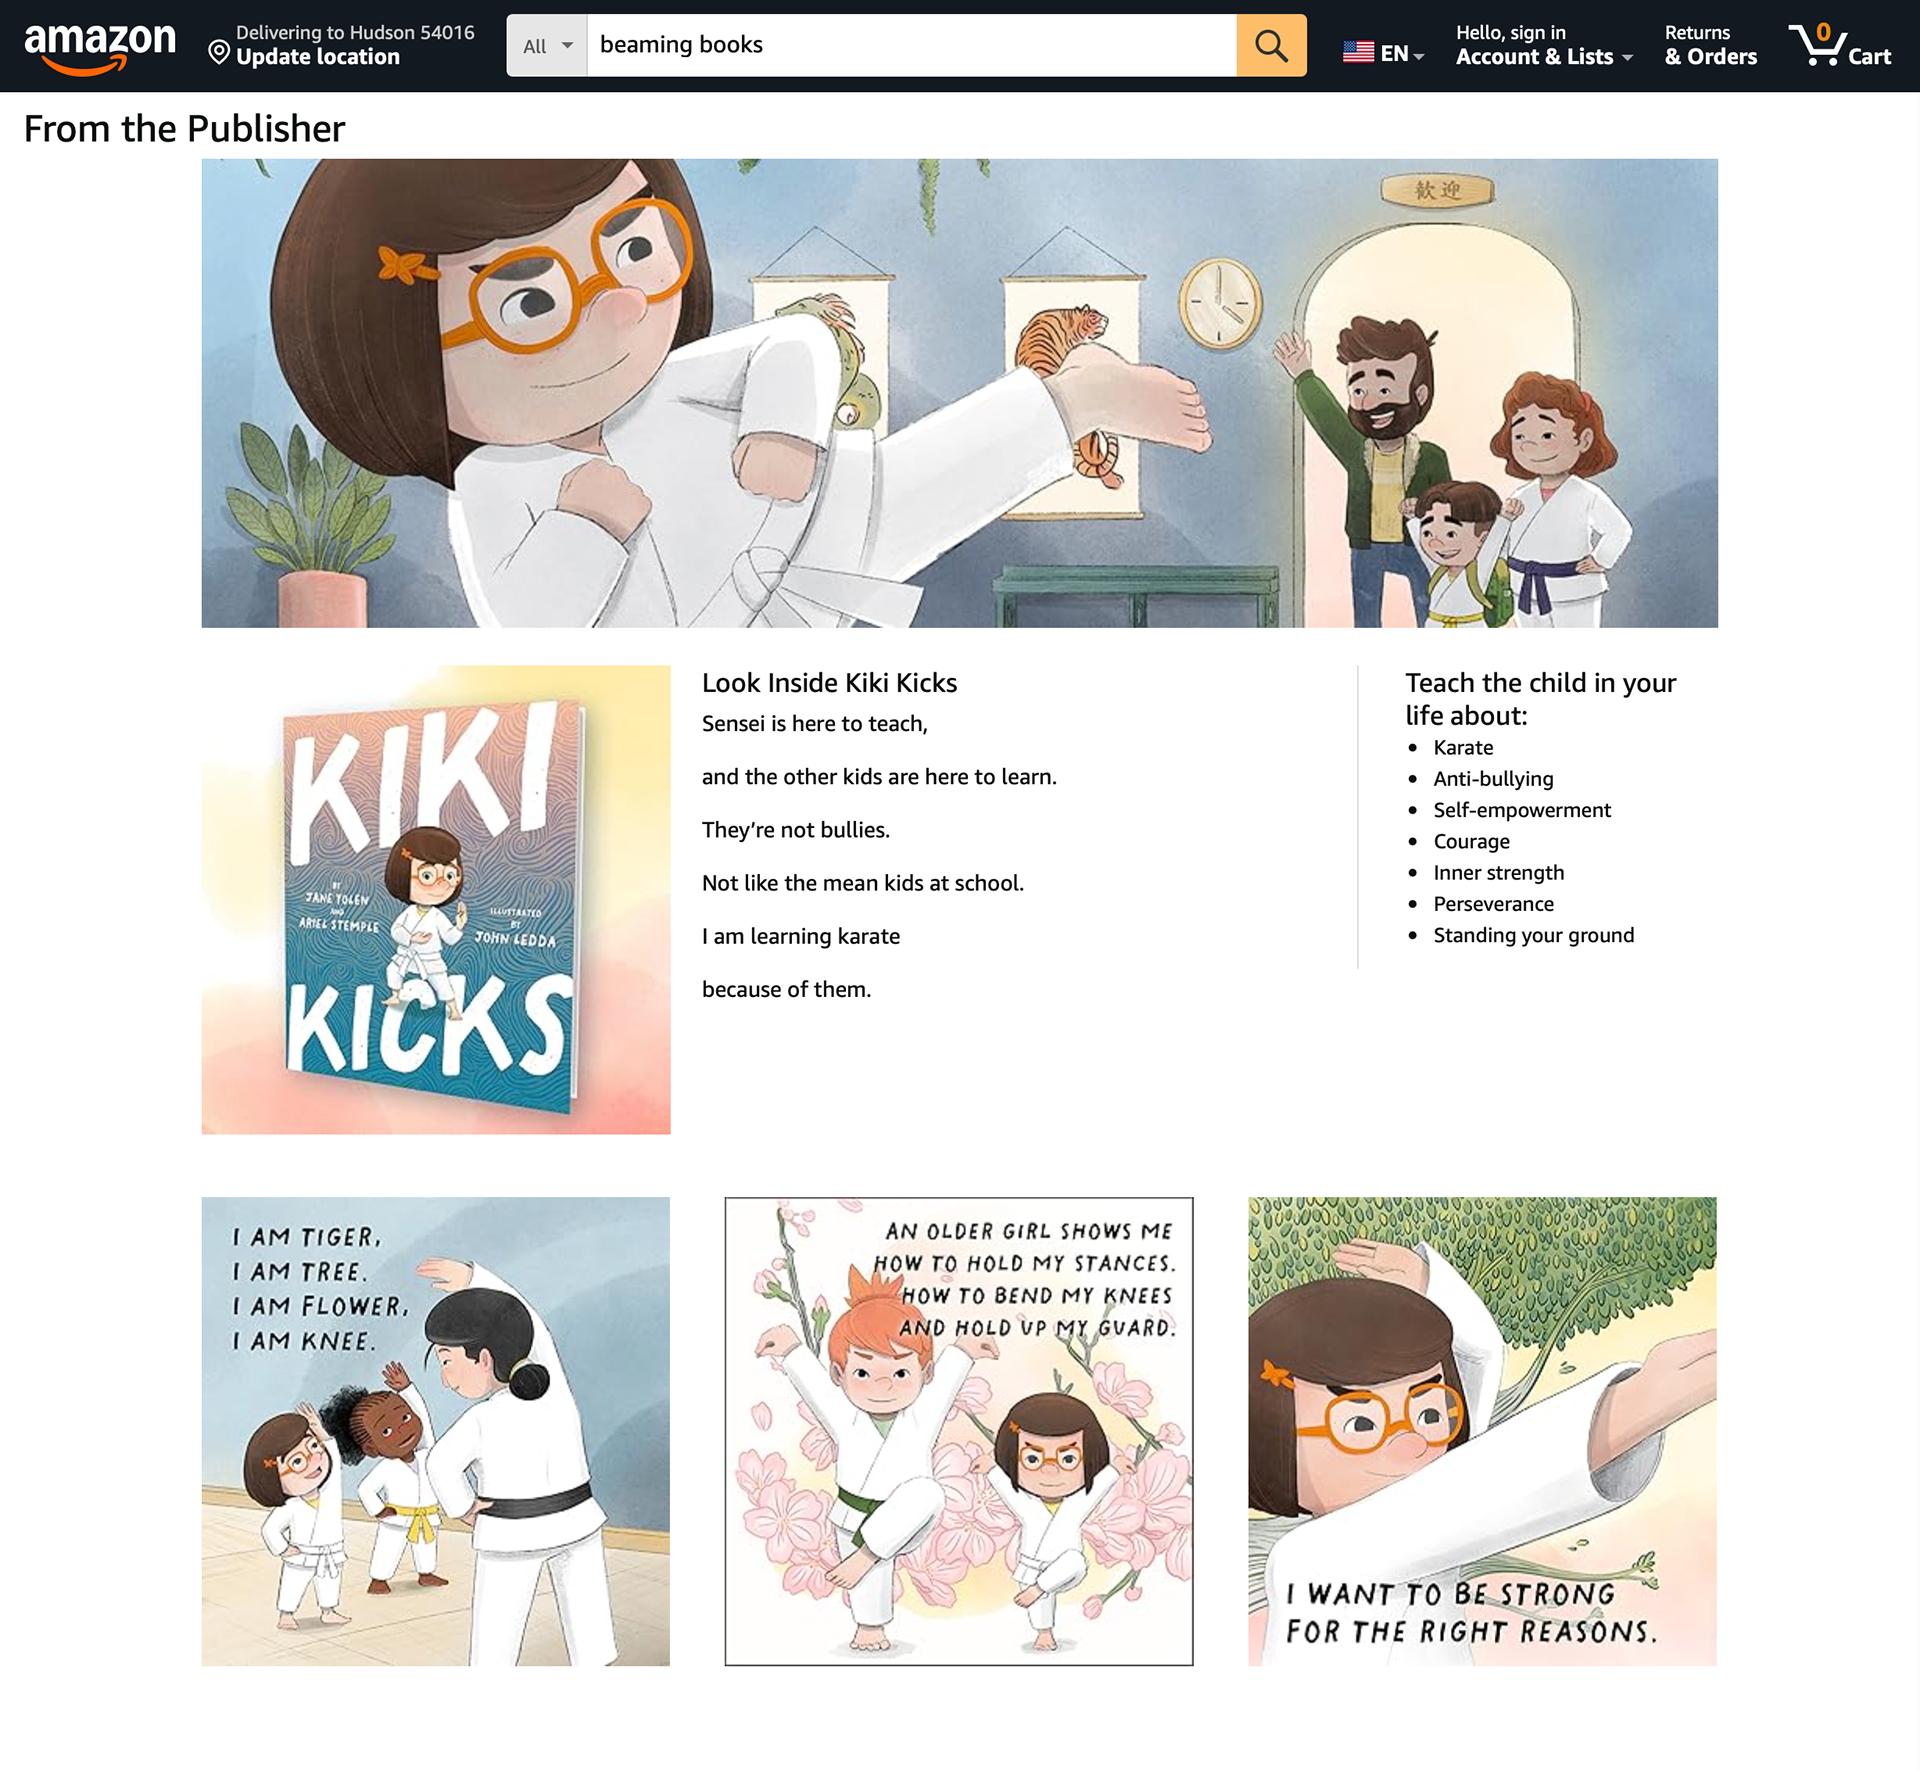Image resolution: width=1920 pixels, height=1771 pixels.
Task: Click the 'Hello, sign in' text
Action: click(1510, 33)
